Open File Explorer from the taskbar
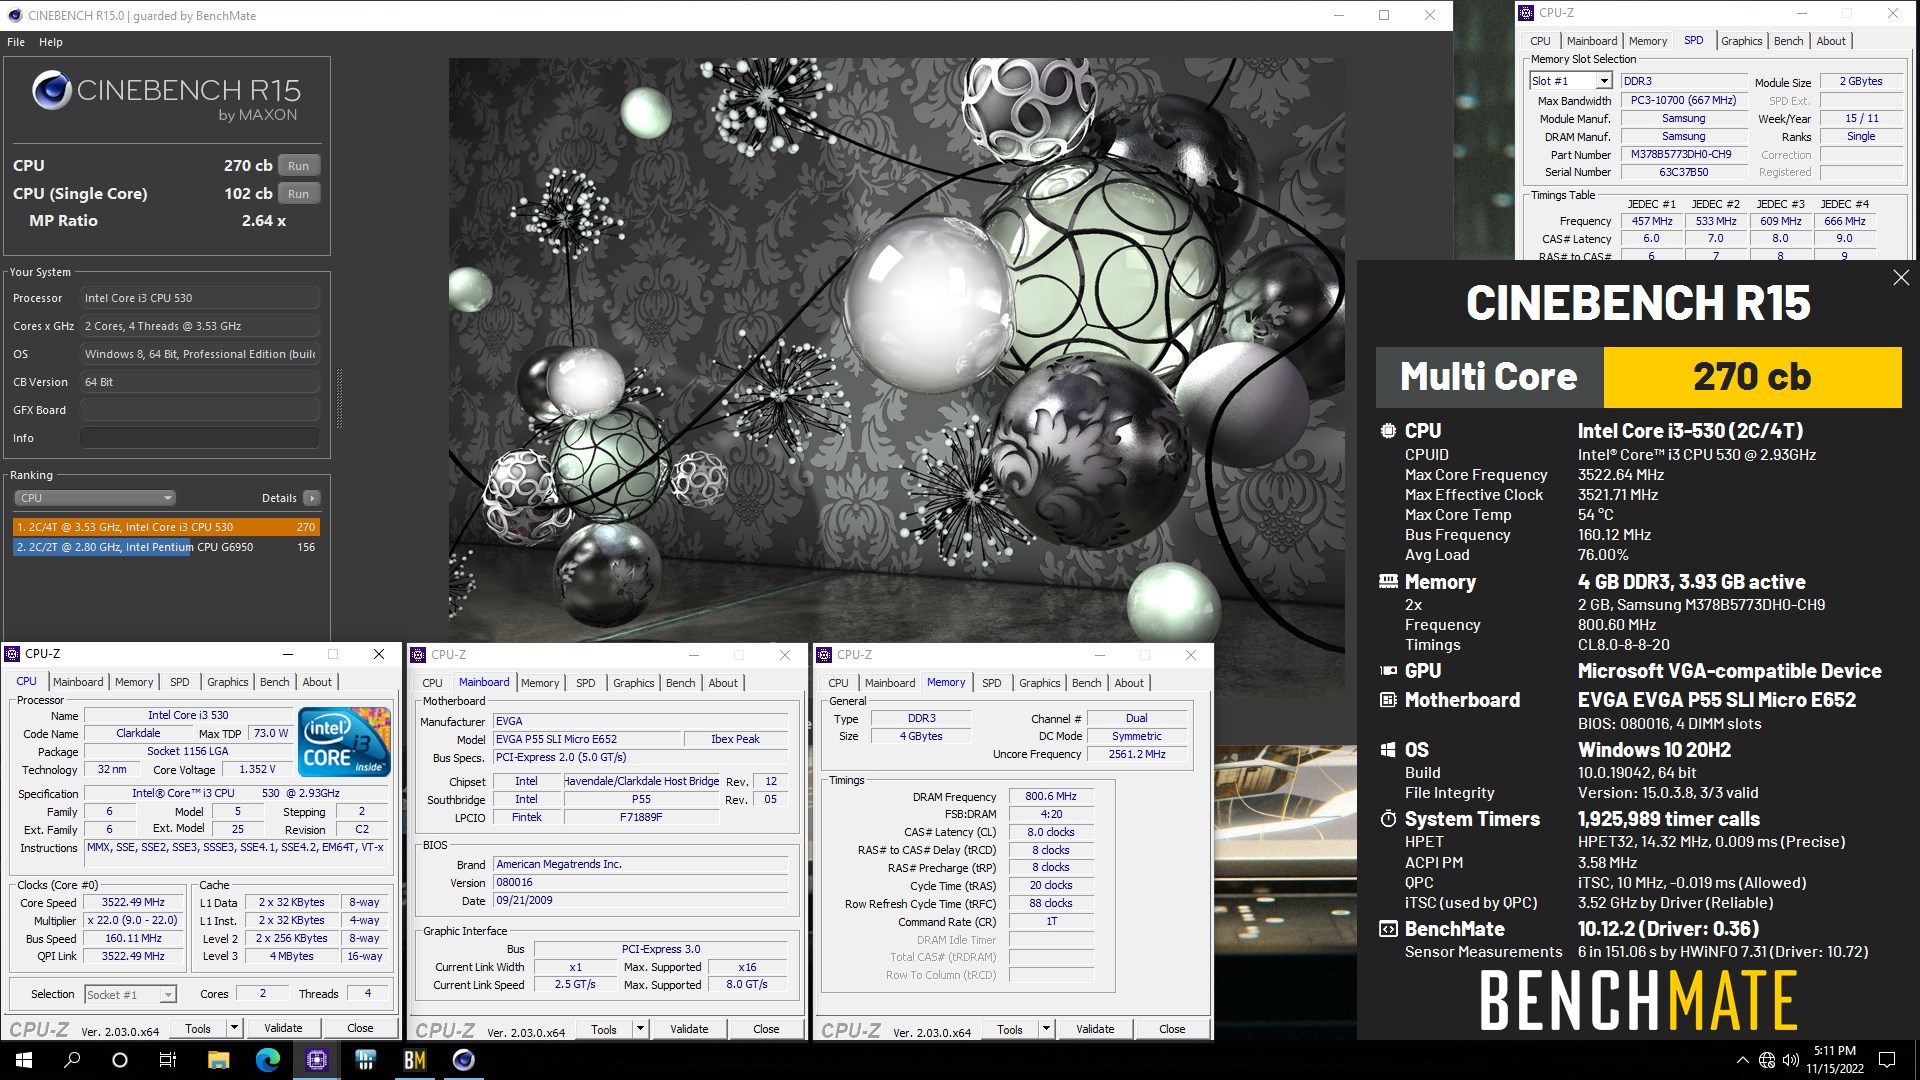Screen dimensions: 1920x1080 coord(218,1060)
